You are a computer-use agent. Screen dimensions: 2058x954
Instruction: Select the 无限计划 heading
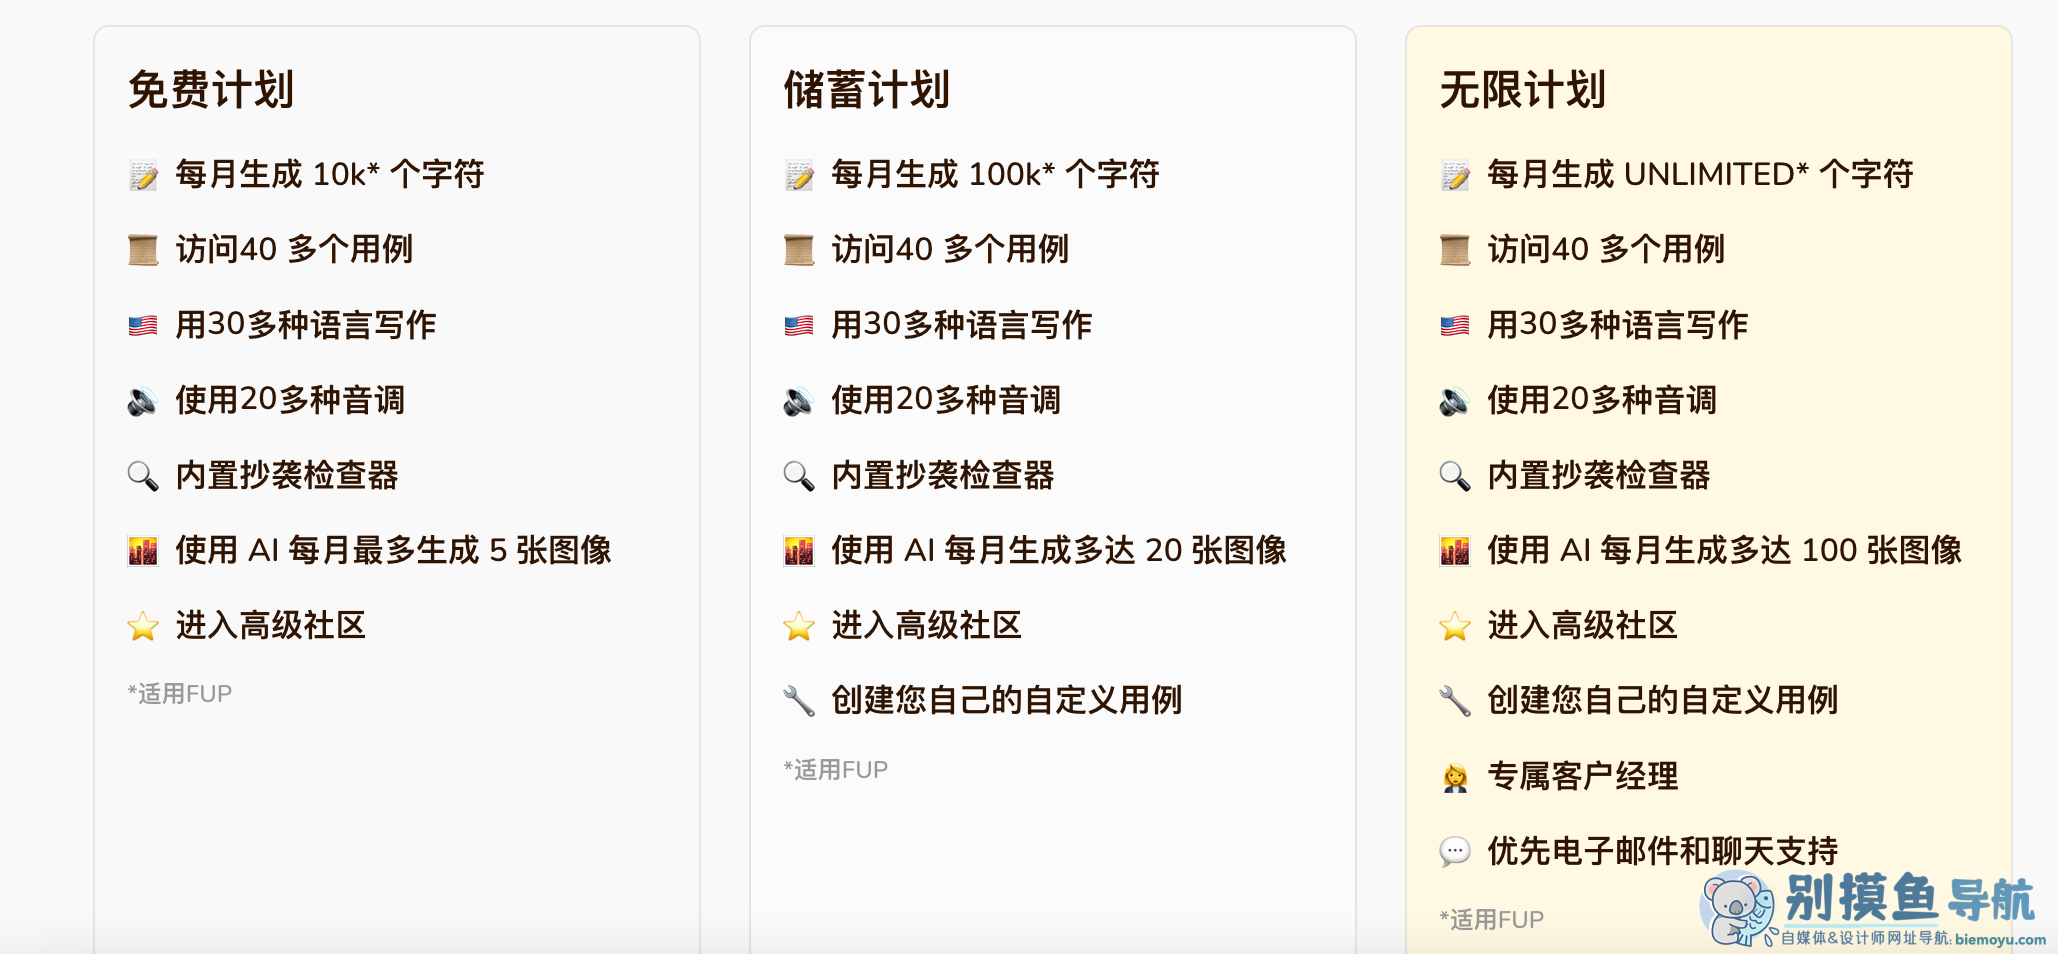[1523, 90]
